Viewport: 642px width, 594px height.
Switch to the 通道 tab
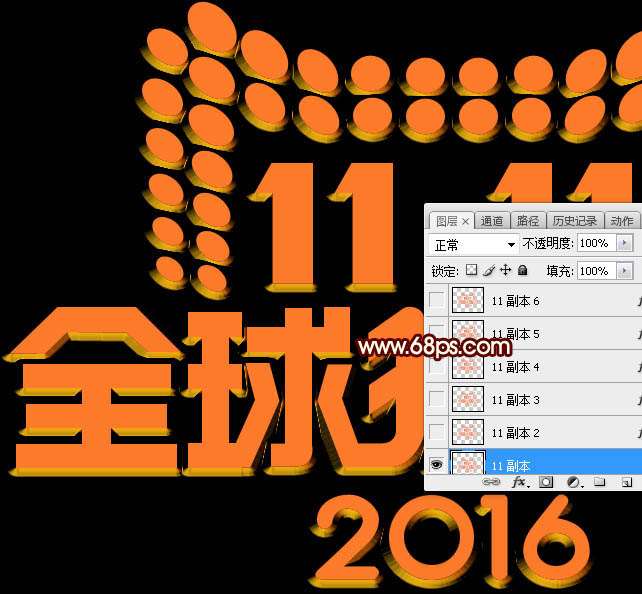tap(492, 221)
